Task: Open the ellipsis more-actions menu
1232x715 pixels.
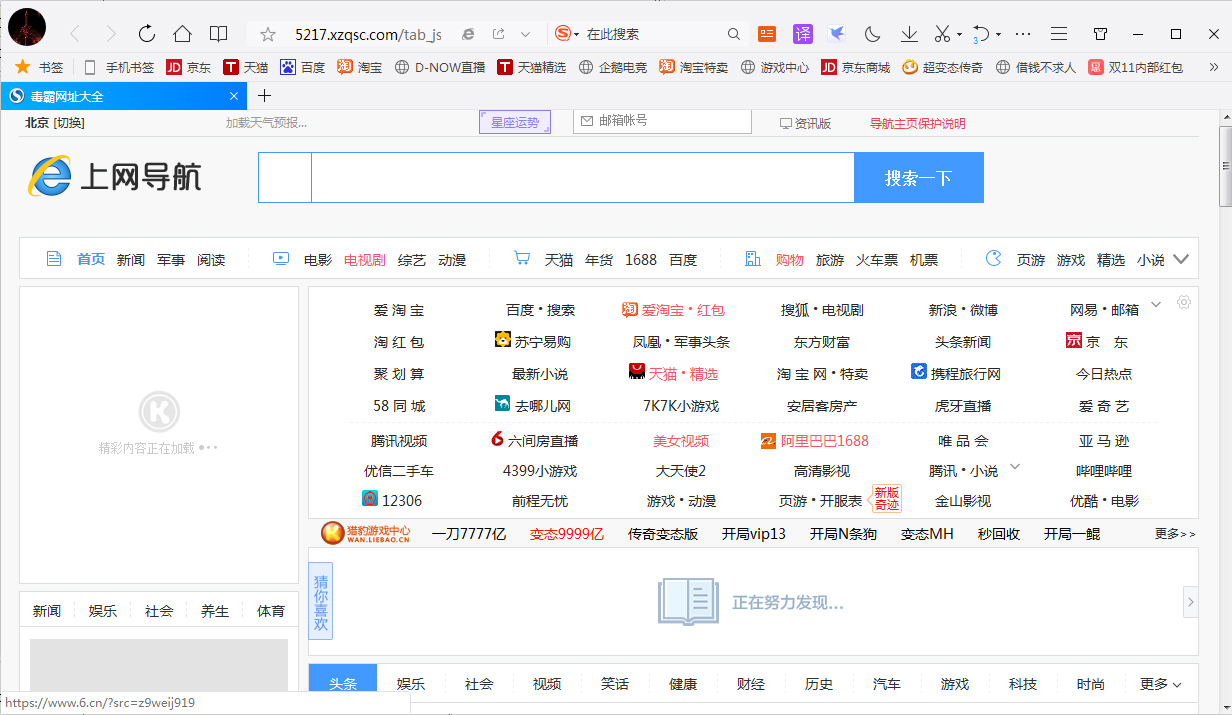Action: point(1022,33)
